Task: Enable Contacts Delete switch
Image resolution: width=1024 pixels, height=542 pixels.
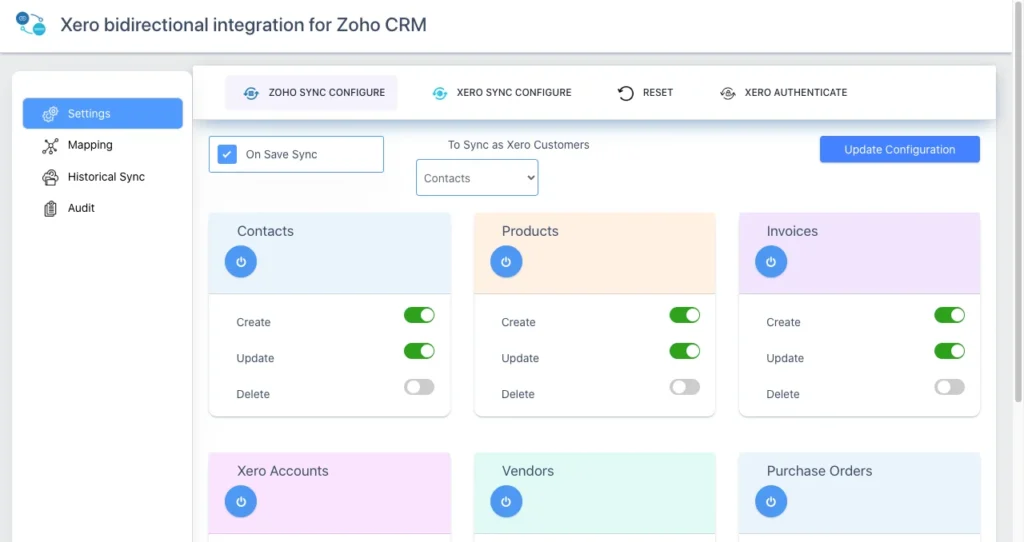Action: pyautogui.click(x=419, y=387)
